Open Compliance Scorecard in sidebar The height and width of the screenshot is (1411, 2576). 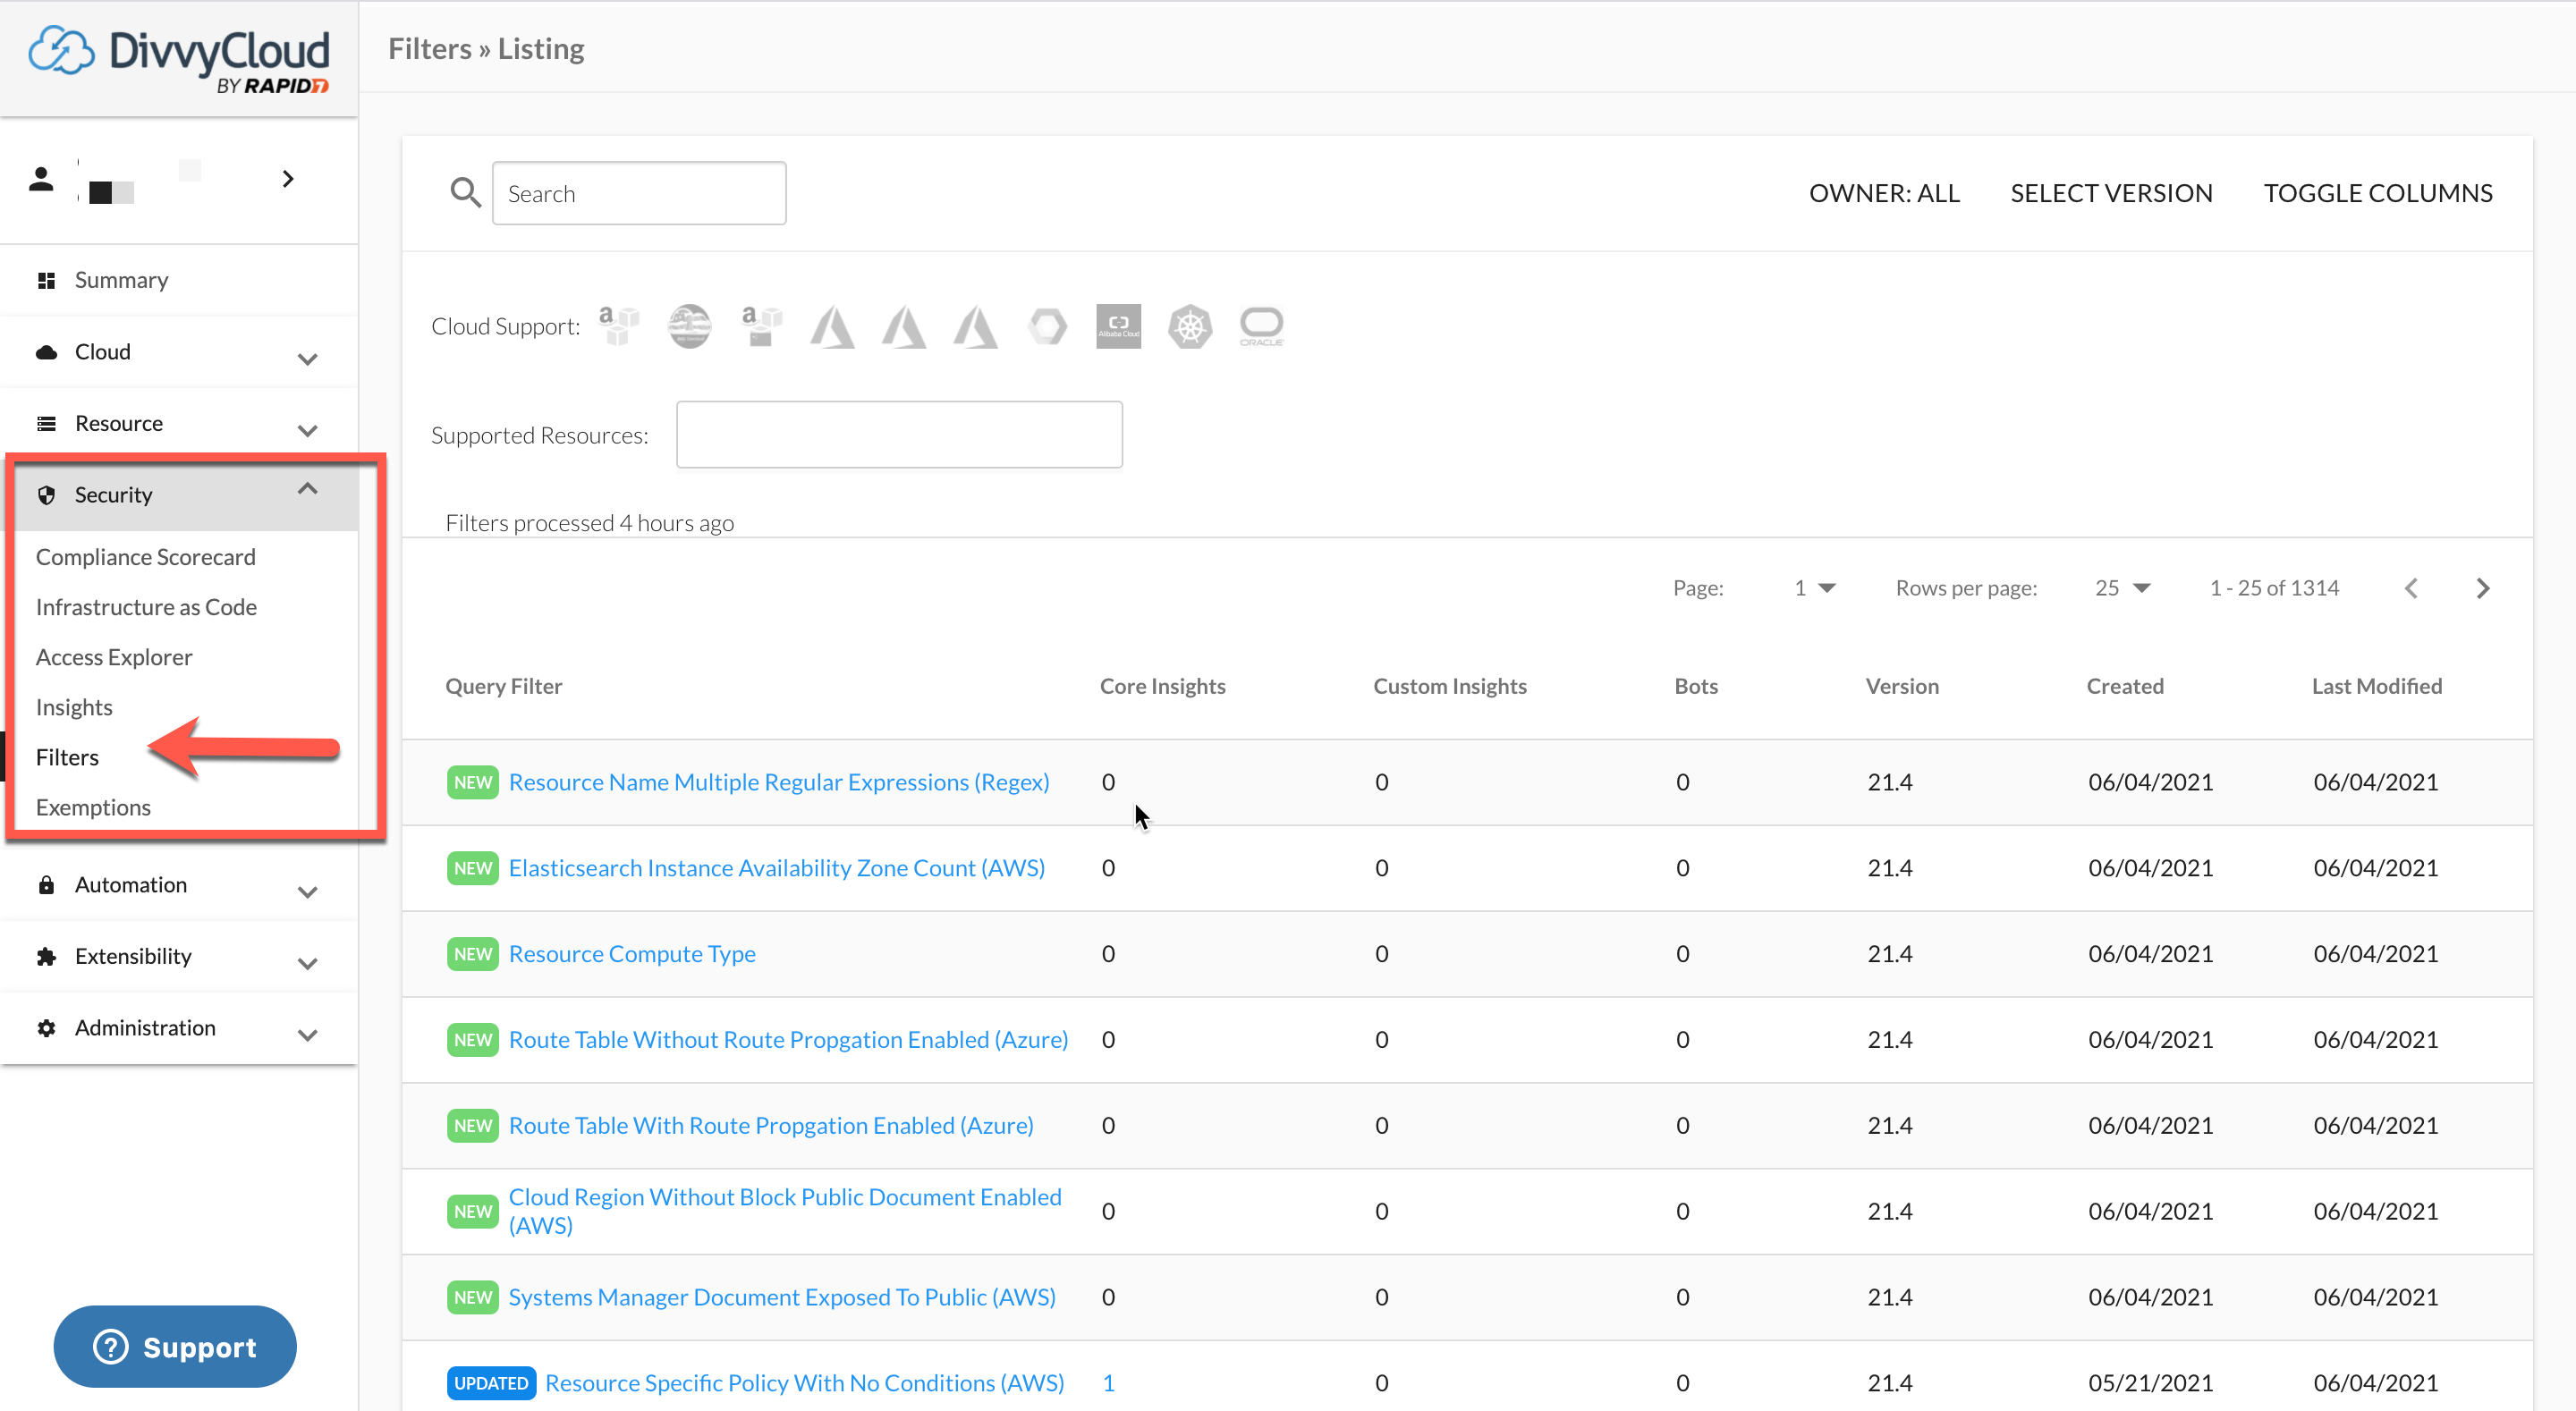[x=146, y=556]
